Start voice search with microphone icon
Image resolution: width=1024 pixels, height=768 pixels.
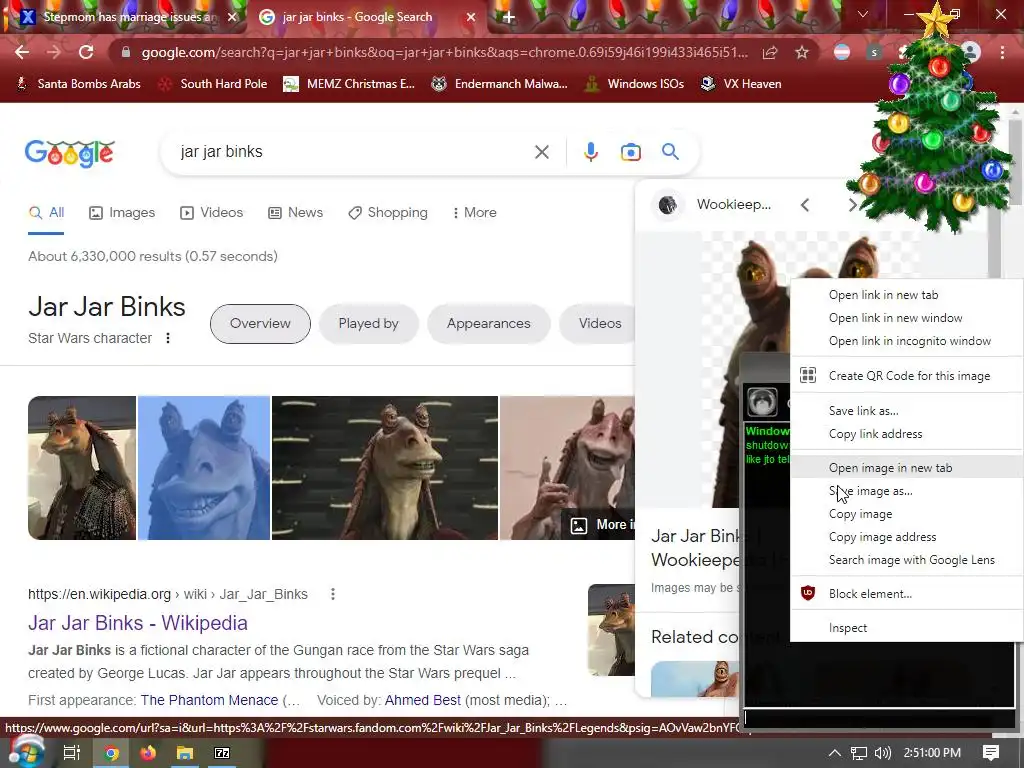pos(590,152)
